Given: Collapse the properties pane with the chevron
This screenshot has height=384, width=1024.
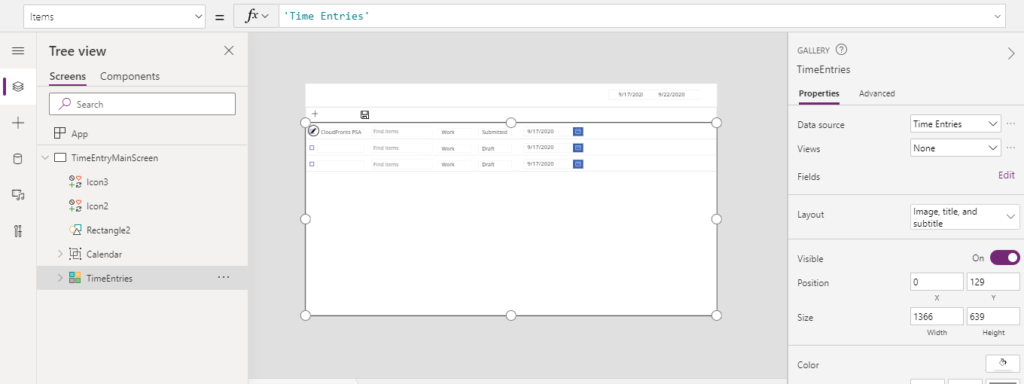Looking at the screenshot, I should [1011, 54].
